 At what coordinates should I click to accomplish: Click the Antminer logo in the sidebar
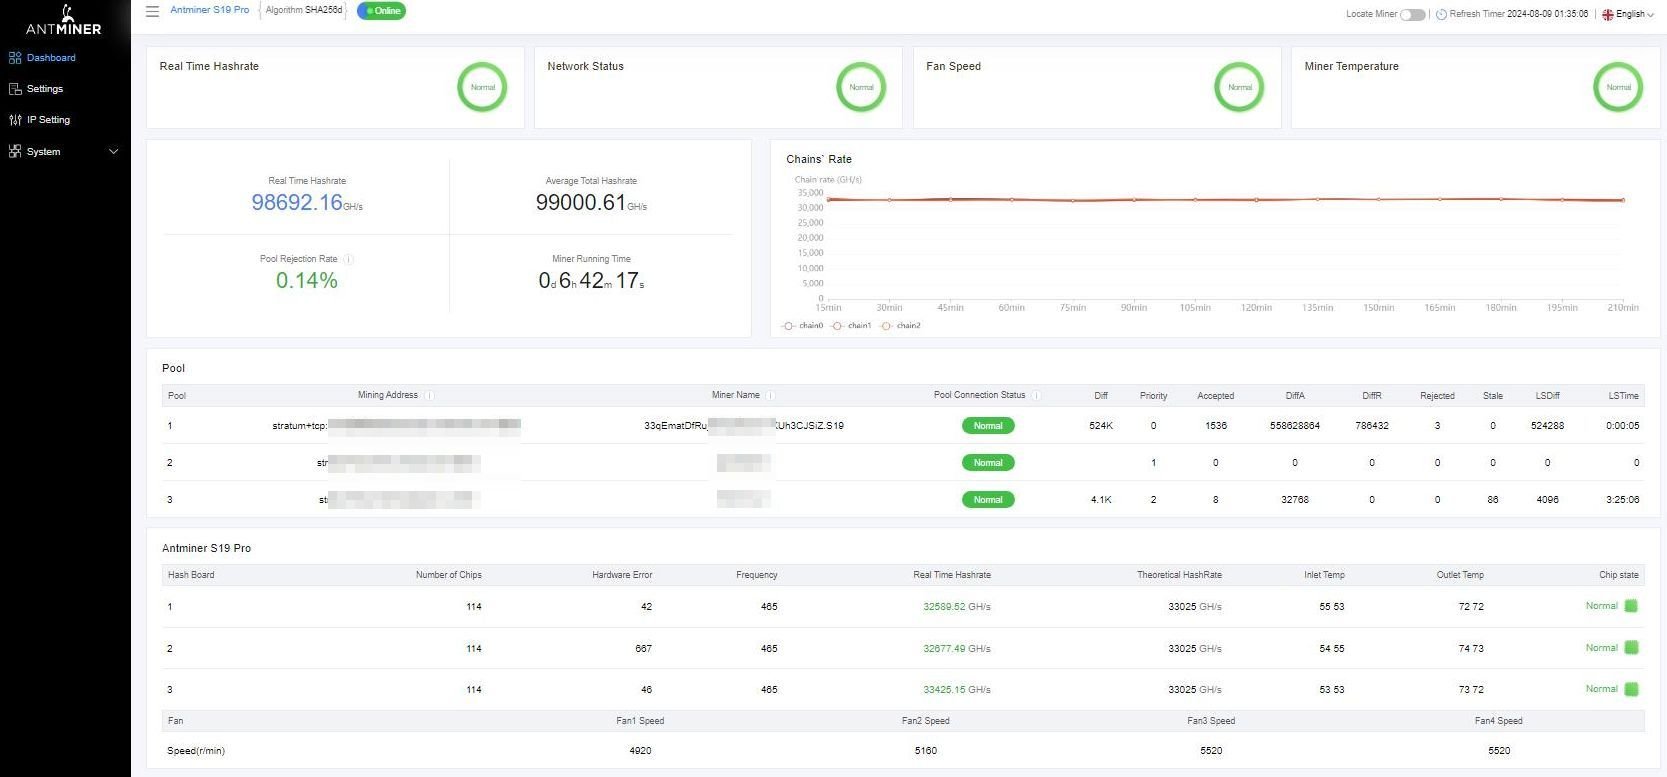64,20
